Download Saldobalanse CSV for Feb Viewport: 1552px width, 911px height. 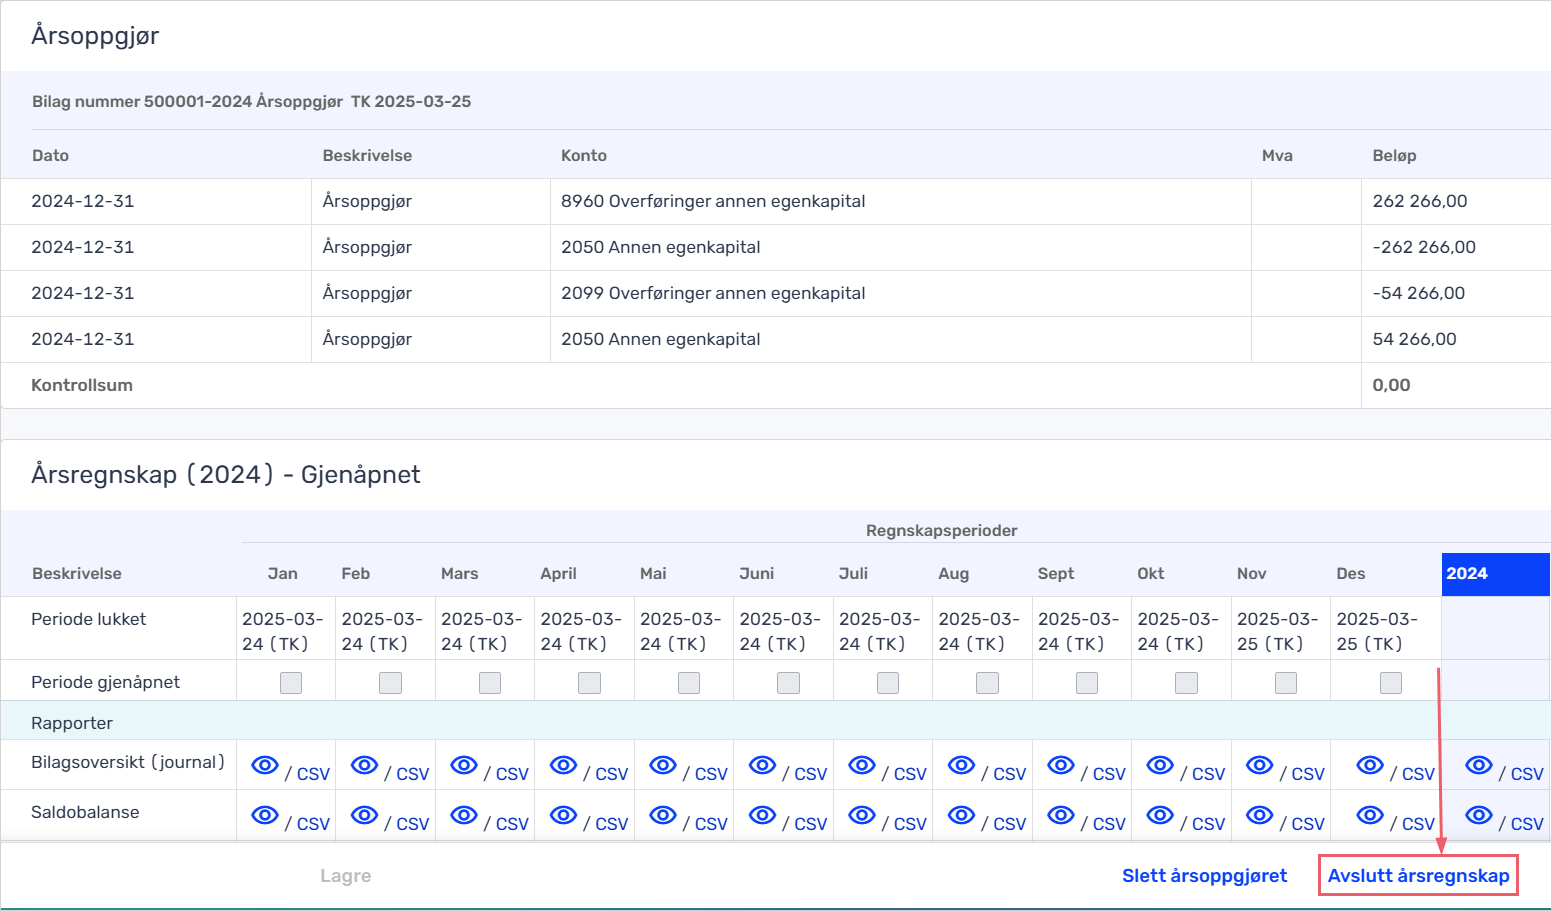click(413, 824)
